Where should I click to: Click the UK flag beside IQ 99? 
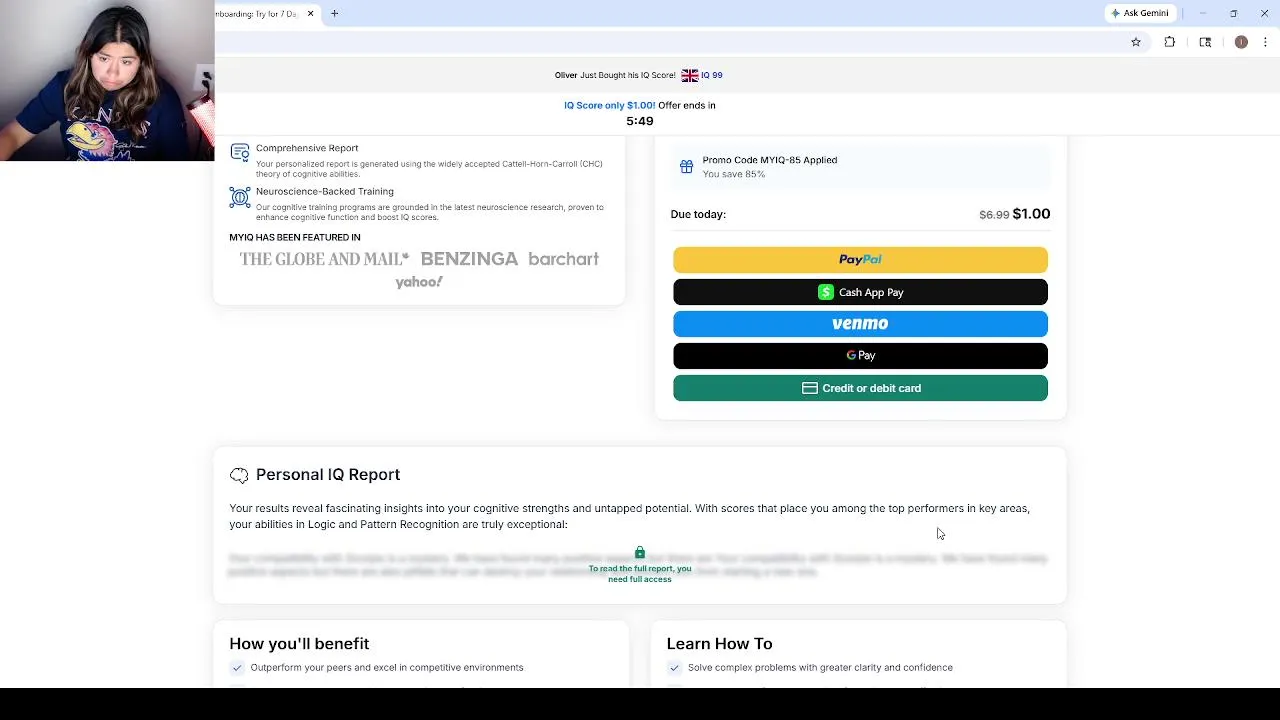click(x=690, y=75)
